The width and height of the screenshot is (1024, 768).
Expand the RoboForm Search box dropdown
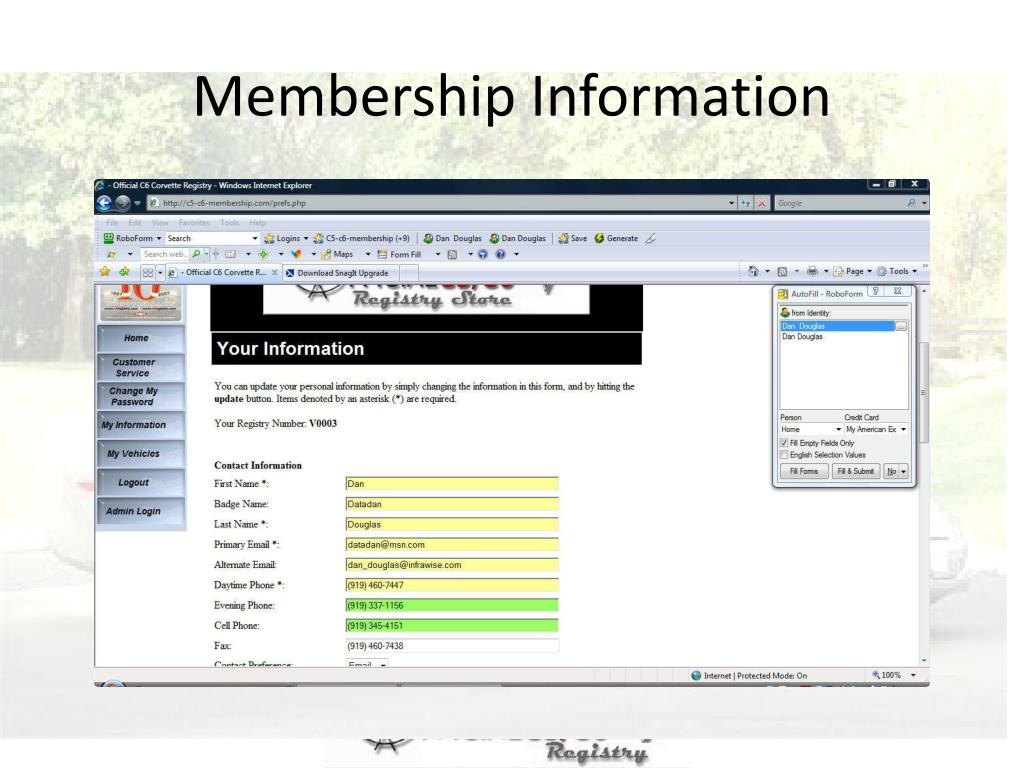[x=255, y=238]
